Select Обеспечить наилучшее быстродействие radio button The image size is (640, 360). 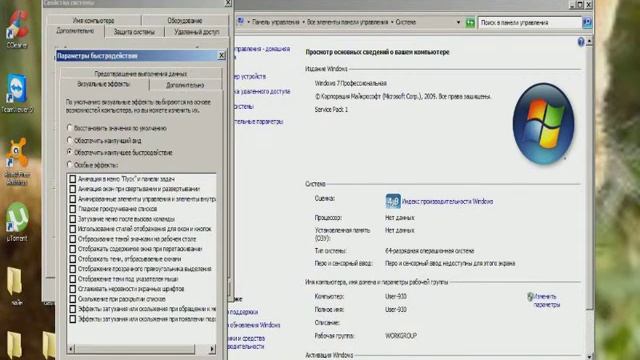(x=69, y=152)
